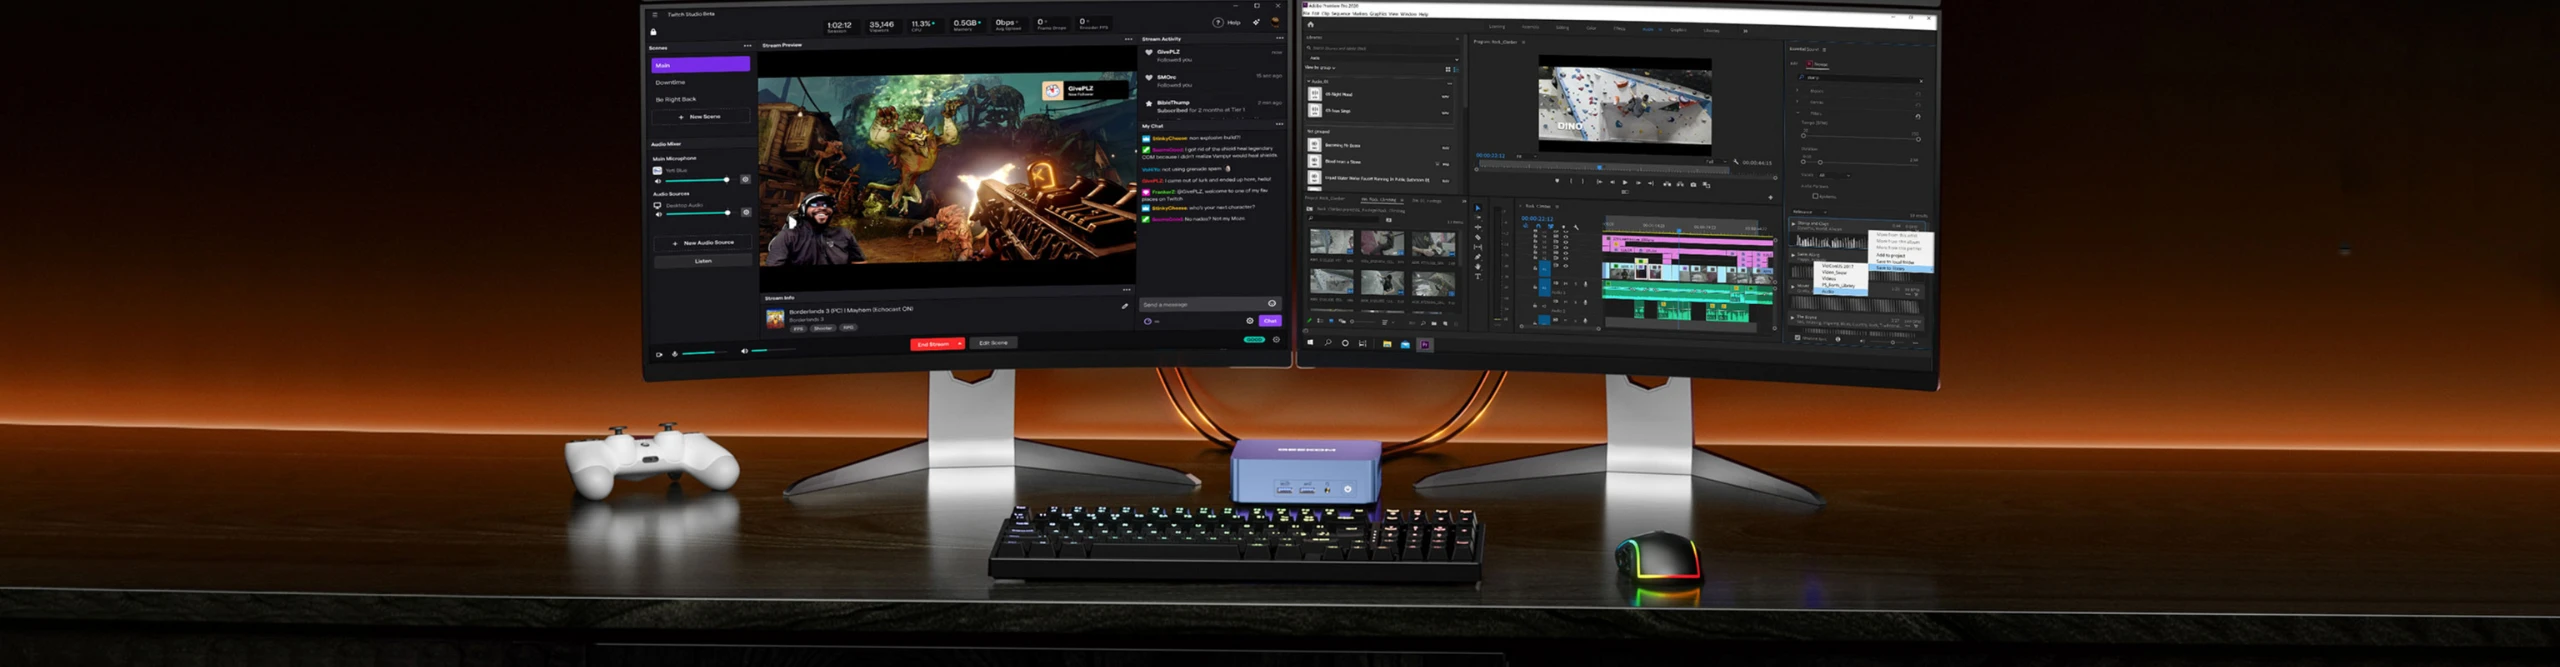This screenshot has width=2560, height=667.
Task: Open the Stream Info three-dot menu
Action: 1126,290
